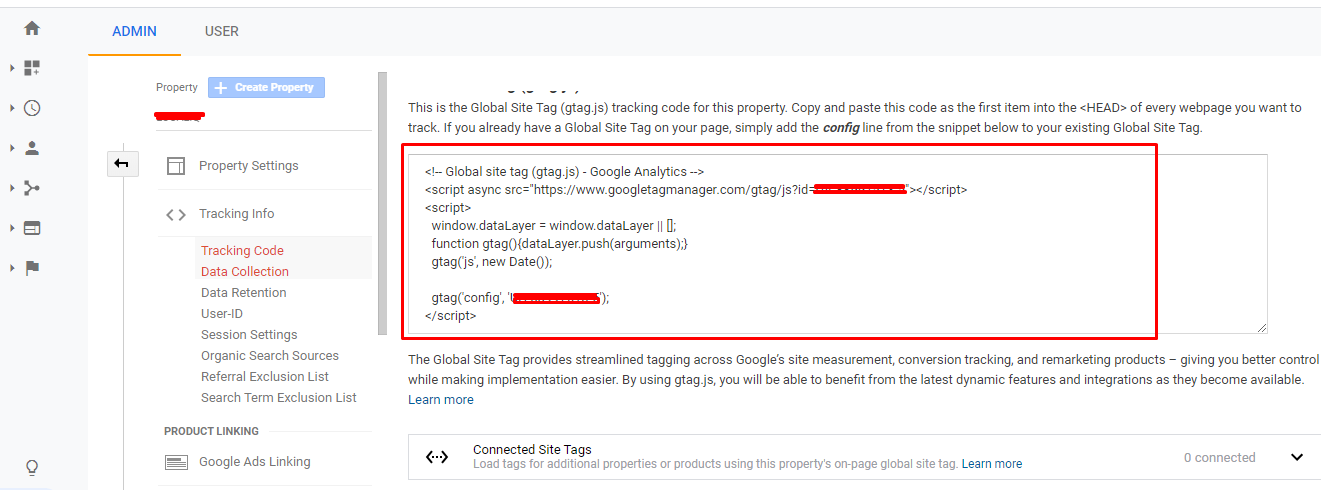Screen dimensions: 1321x490
Task: Open the Acquisition branching arrows icon
Action: [x=32, y=188]
